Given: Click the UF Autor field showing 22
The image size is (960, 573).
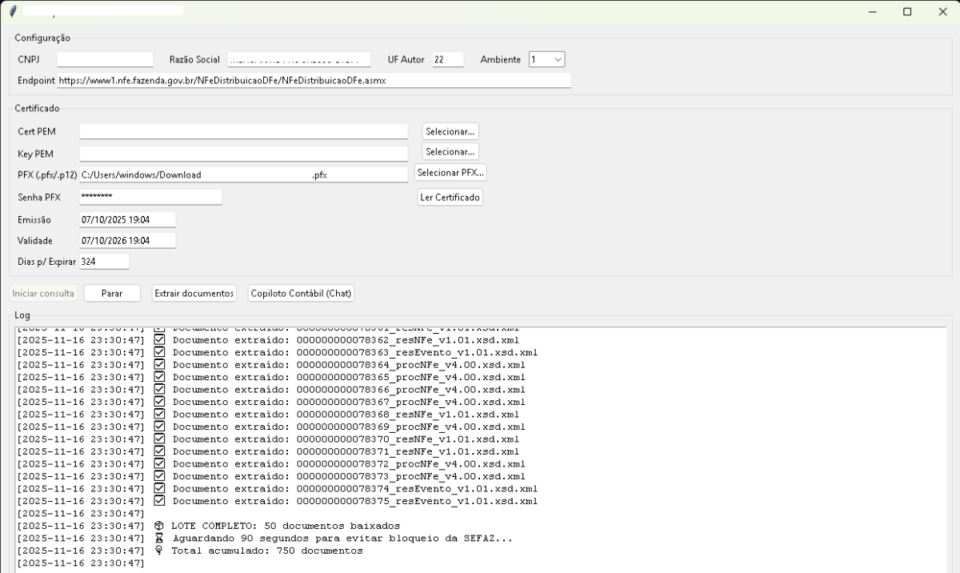Looking at the screenshot, I should pyautogui.click(x=448, y=59).
